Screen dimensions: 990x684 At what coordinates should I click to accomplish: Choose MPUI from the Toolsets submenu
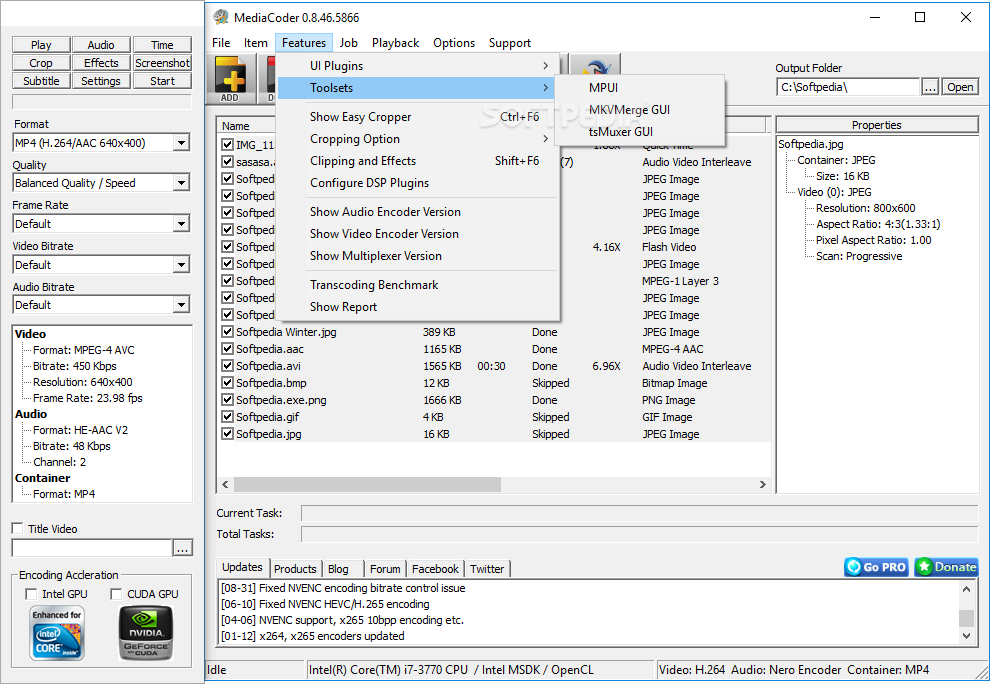[640, 88]
